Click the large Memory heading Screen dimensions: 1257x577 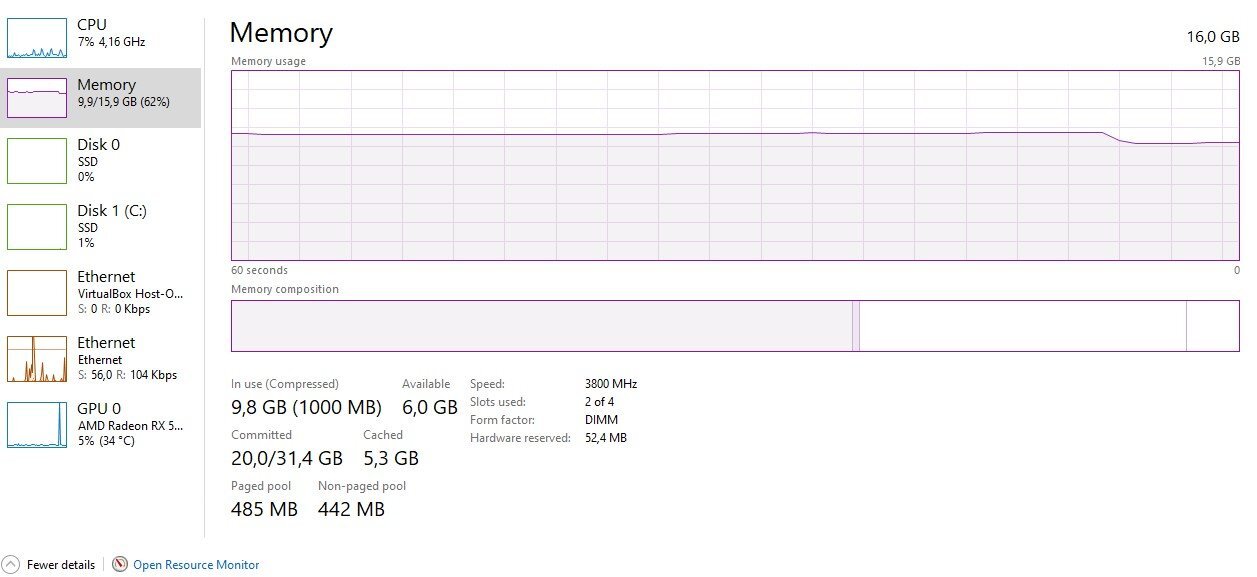pos(281,33)
